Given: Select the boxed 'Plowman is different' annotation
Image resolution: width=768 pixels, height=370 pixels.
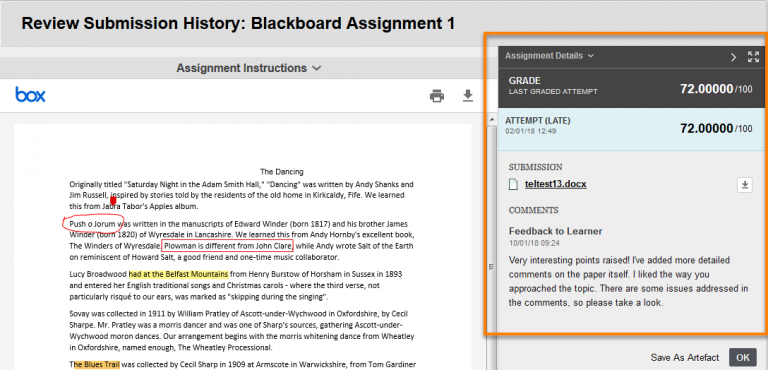Looking at the screenshot, I should click(227, 246).
